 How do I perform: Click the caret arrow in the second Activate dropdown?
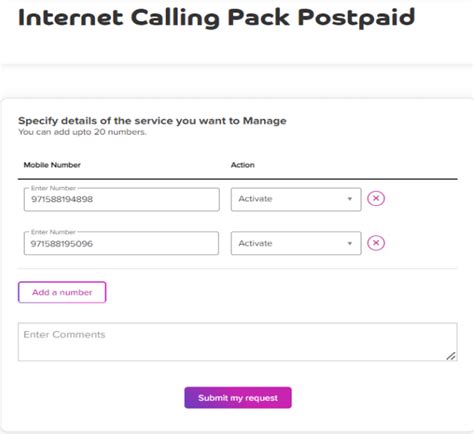point(349,243)
